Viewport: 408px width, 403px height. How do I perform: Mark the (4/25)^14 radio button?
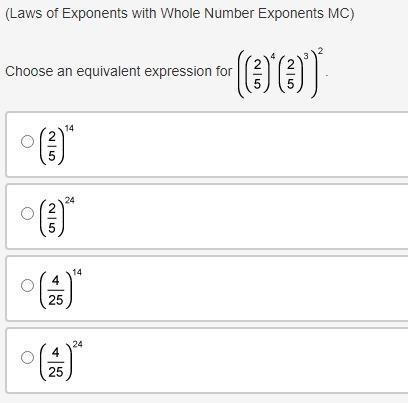27,285
